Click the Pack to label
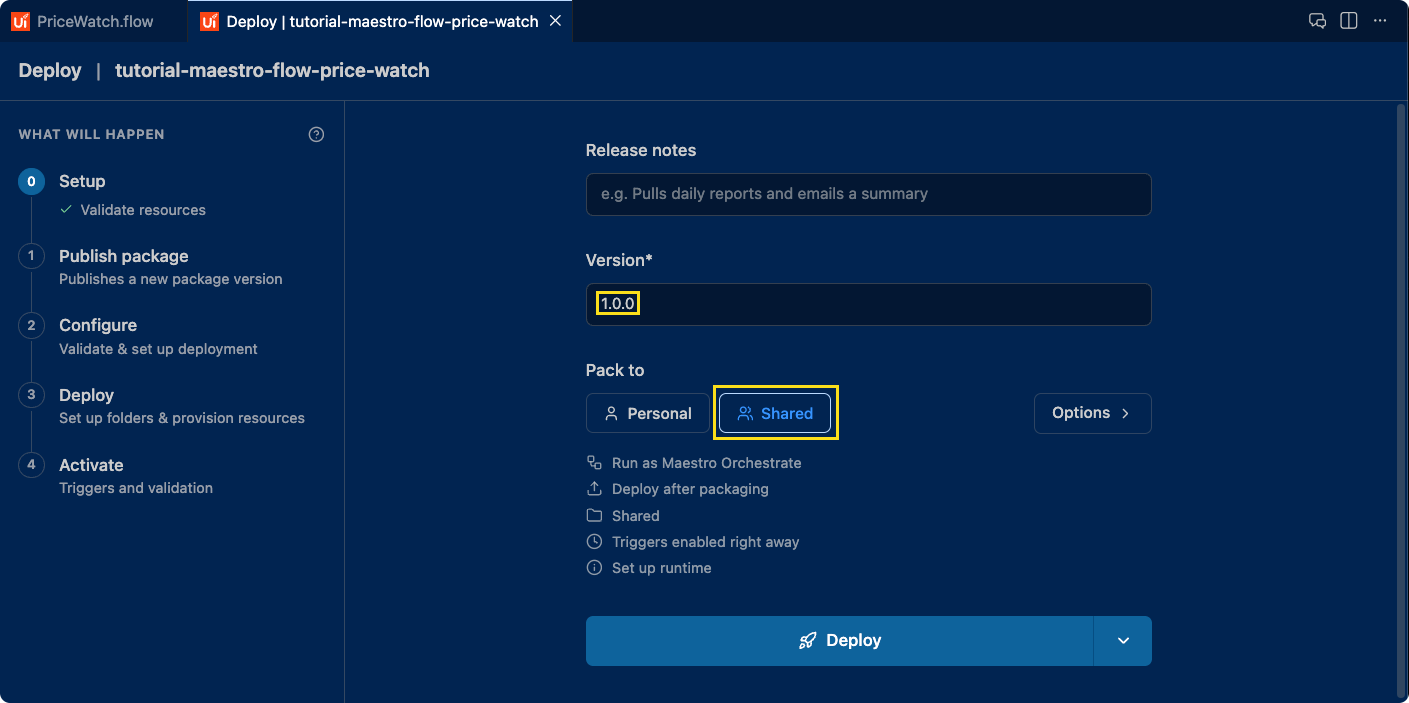 615,370
